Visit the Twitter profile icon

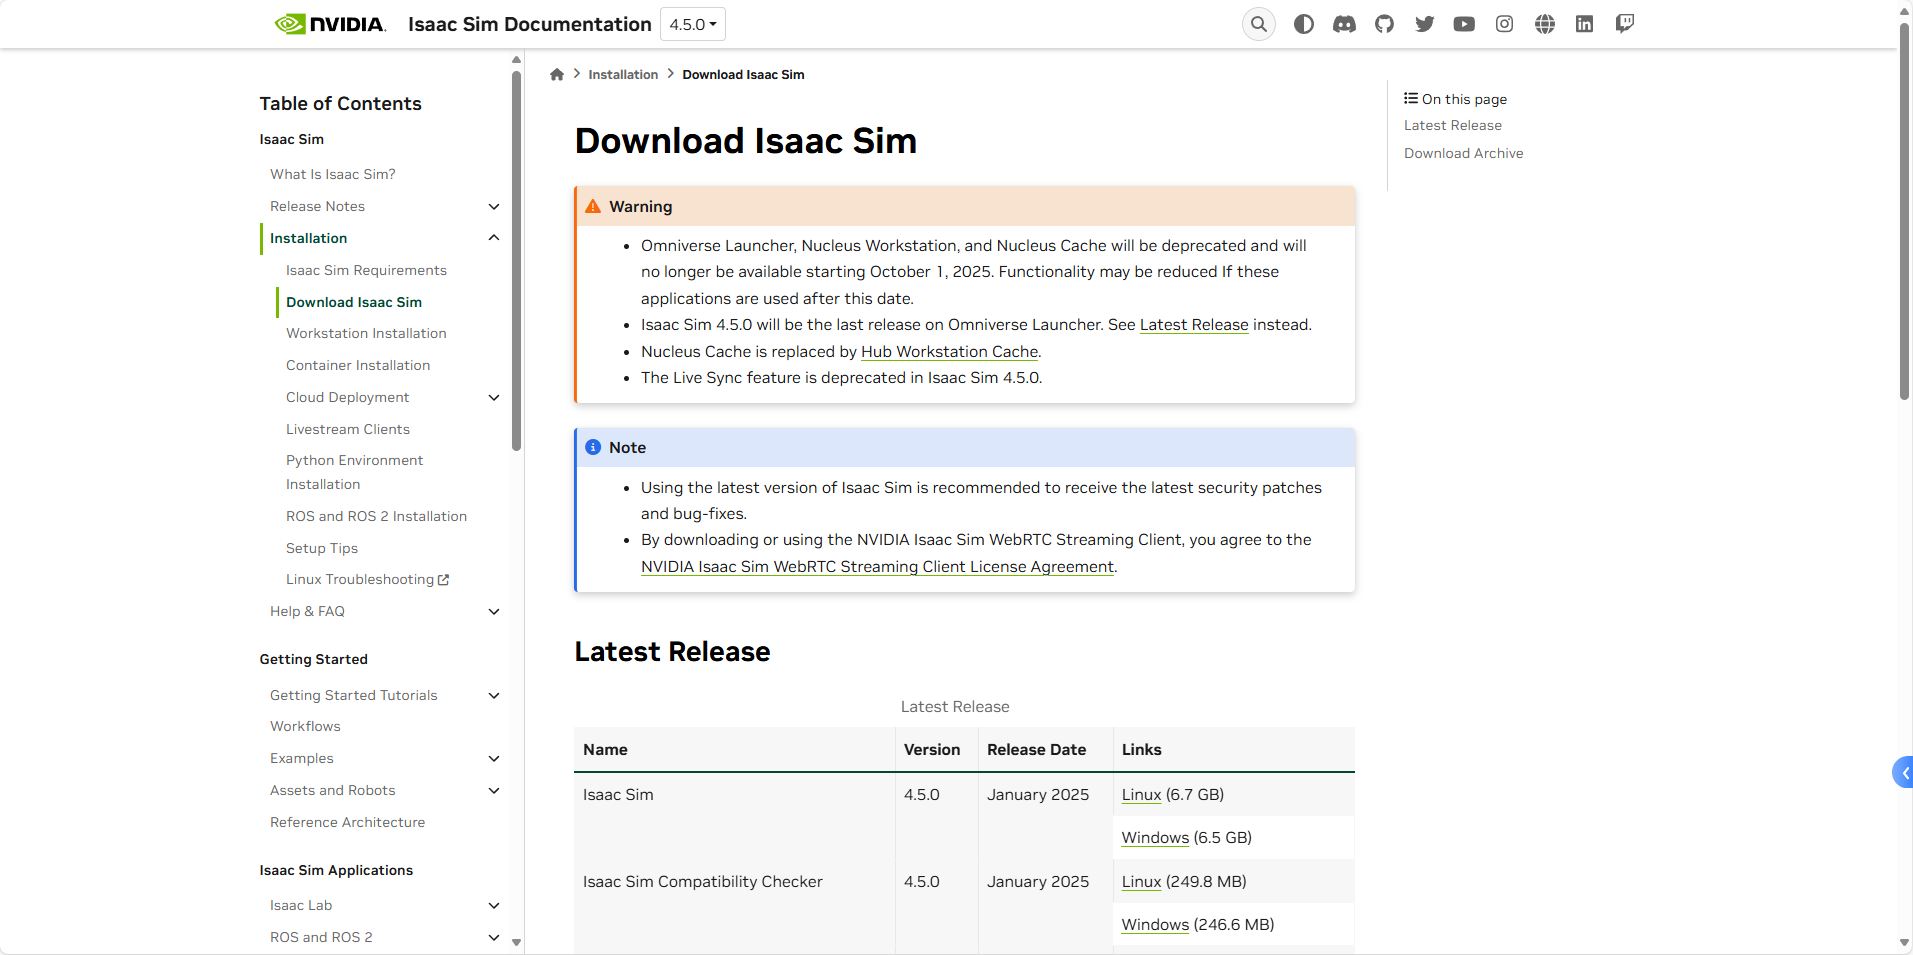coord(1424,23)
